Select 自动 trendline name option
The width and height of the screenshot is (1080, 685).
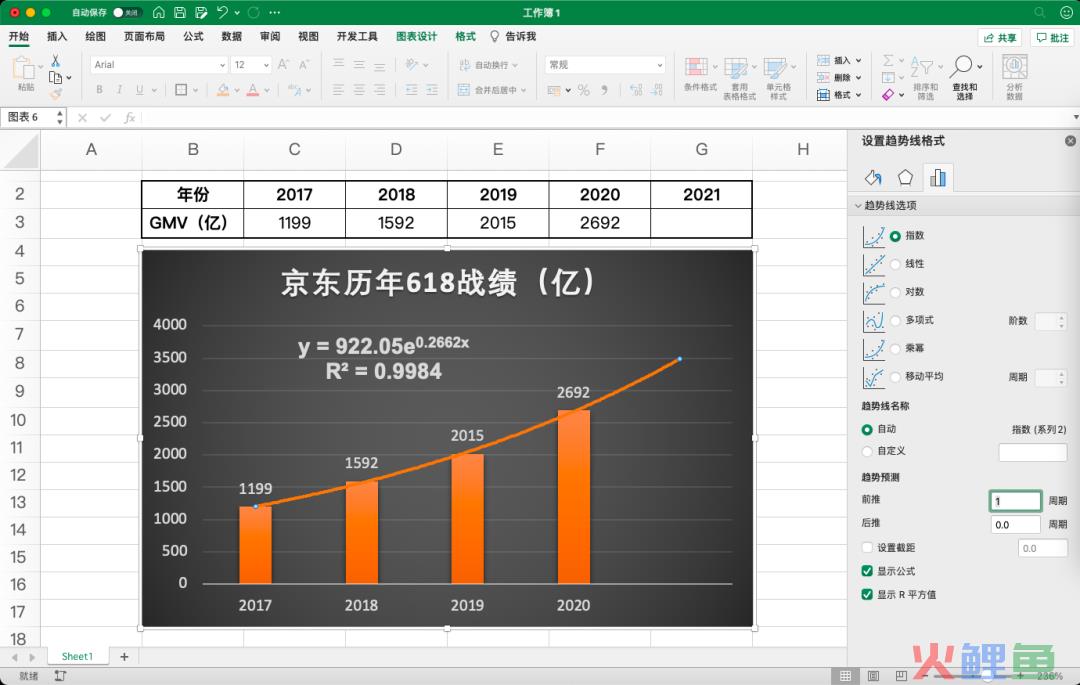(867, 430)
